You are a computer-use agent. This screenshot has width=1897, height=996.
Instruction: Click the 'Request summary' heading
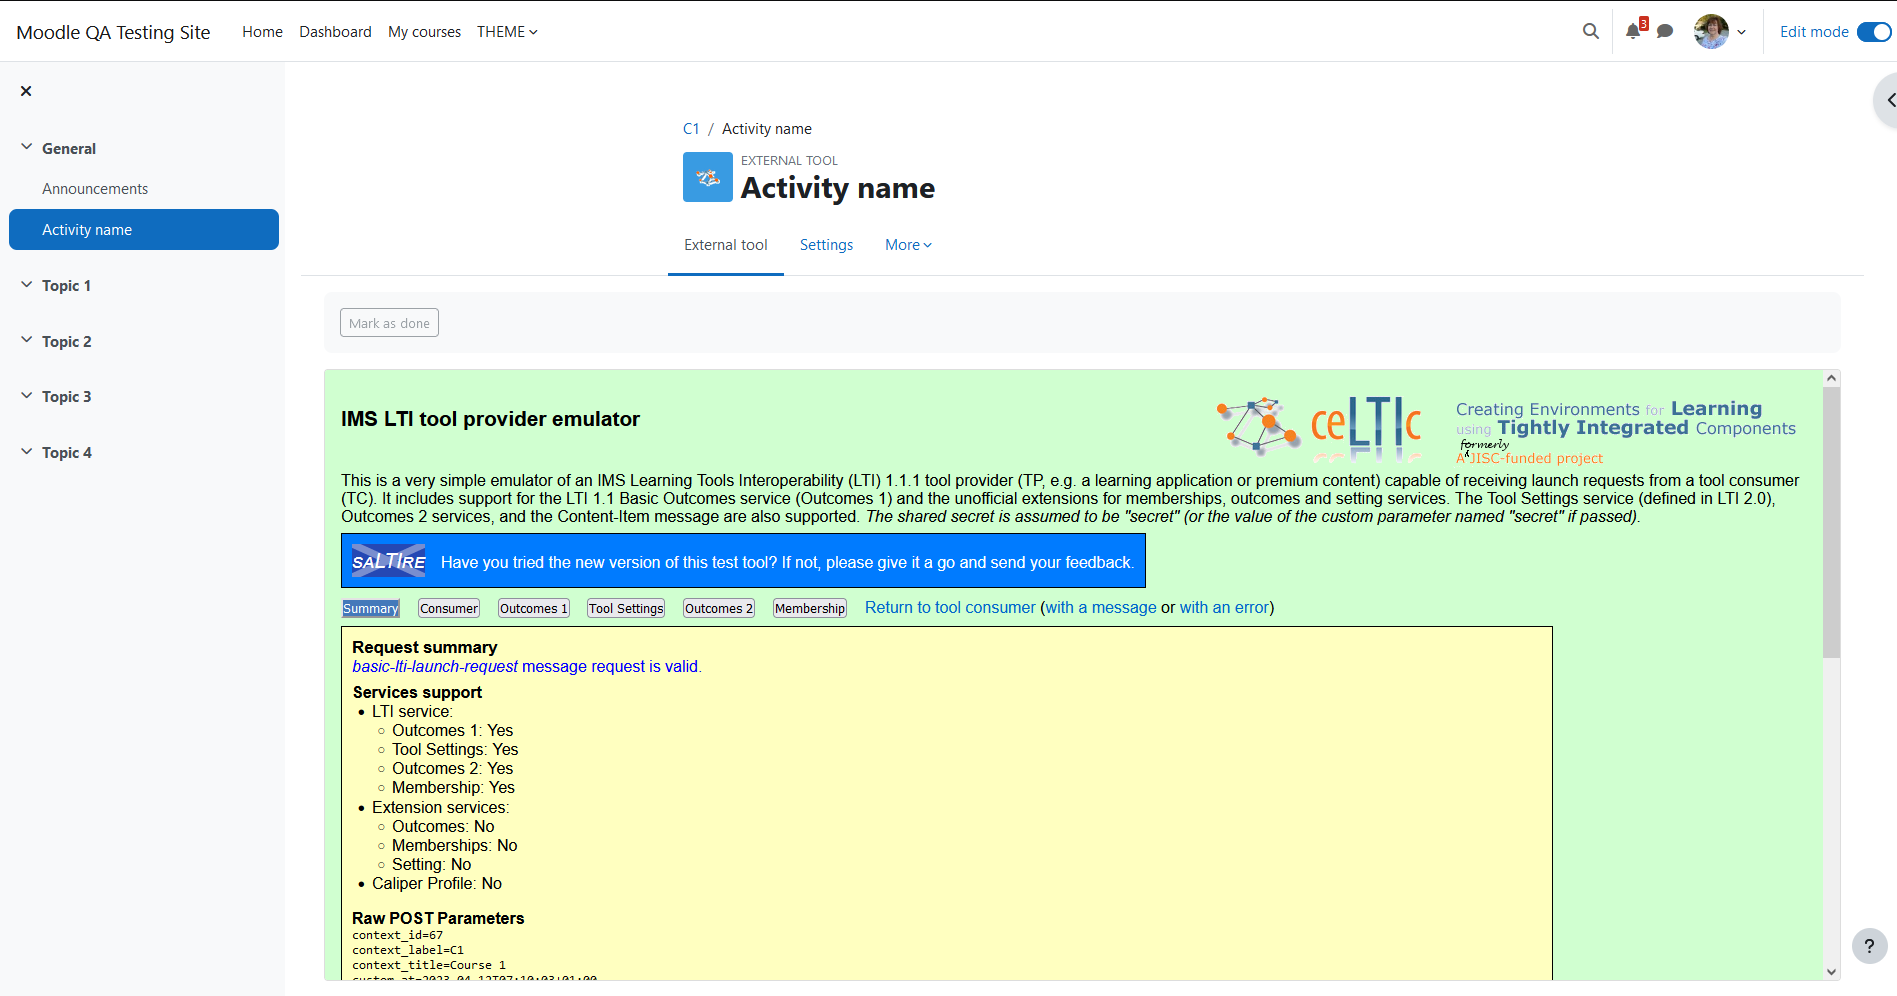coord(424,647)
